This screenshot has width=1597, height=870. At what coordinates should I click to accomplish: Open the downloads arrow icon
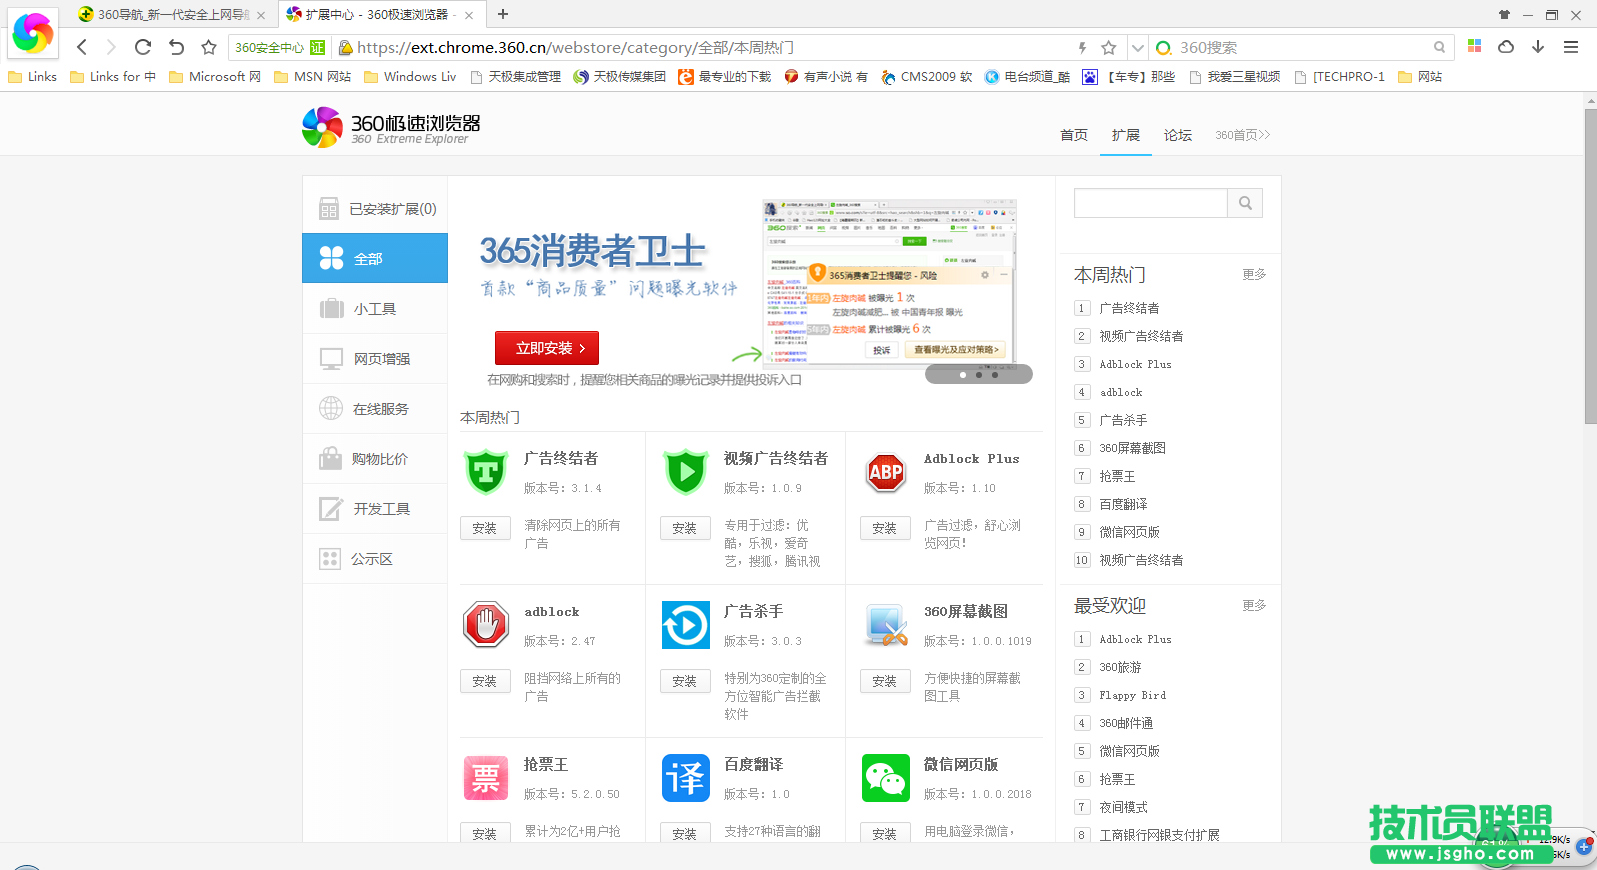click(x=1538, y=46)
